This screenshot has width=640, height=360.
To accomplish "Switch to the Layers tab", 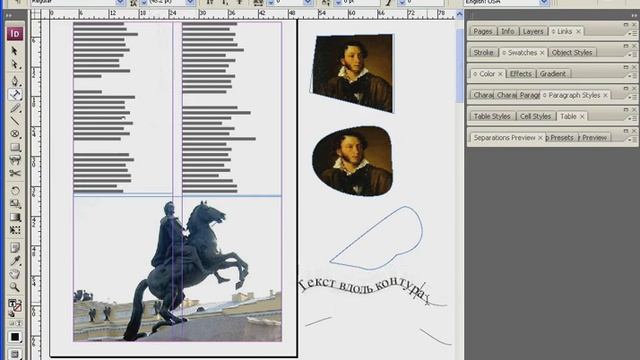I will [x=533, y=31].
